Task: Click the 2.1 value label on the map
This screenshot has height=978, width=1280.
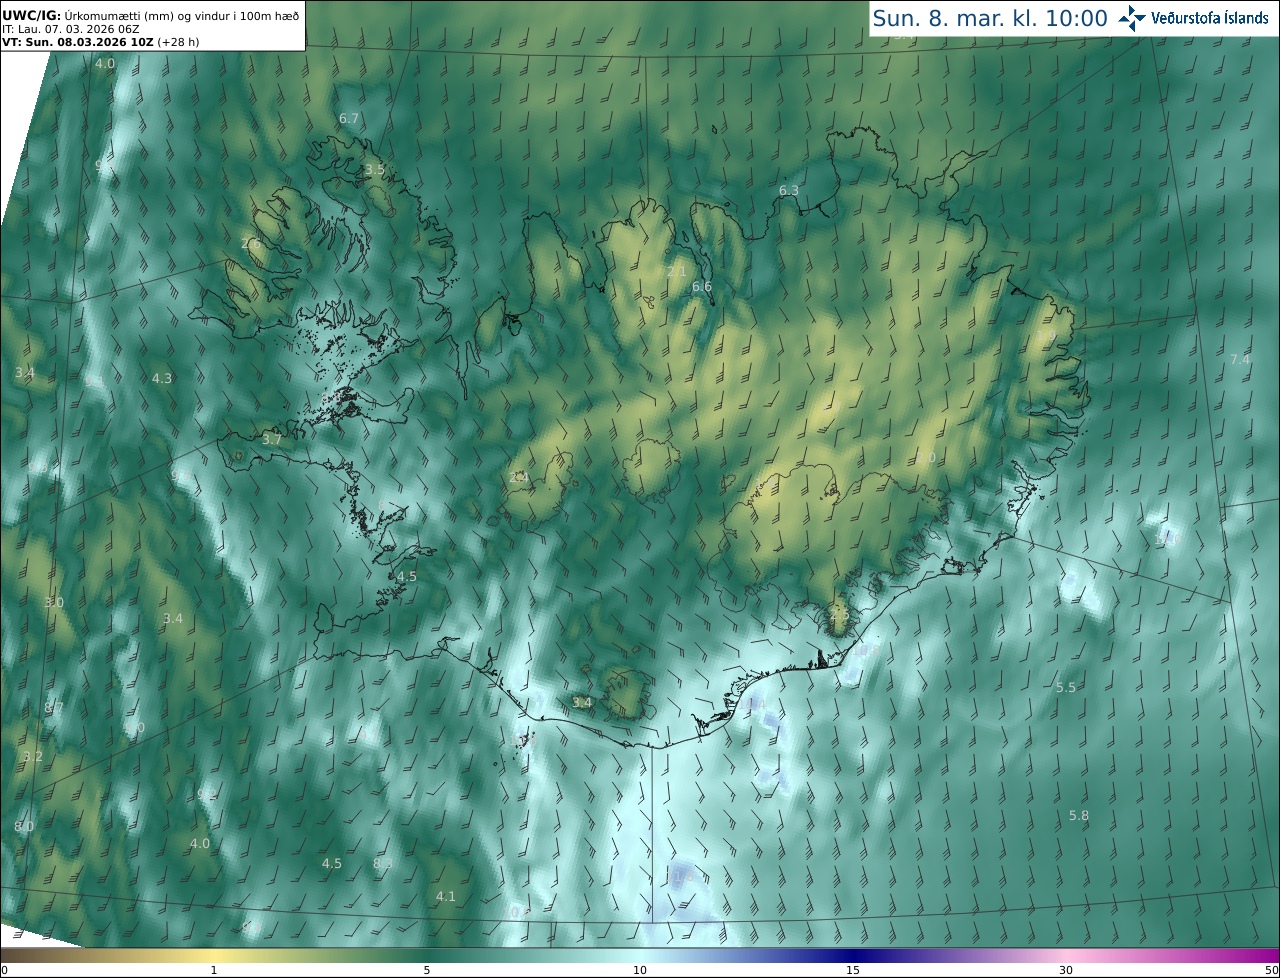Action: tap(677, 271)
